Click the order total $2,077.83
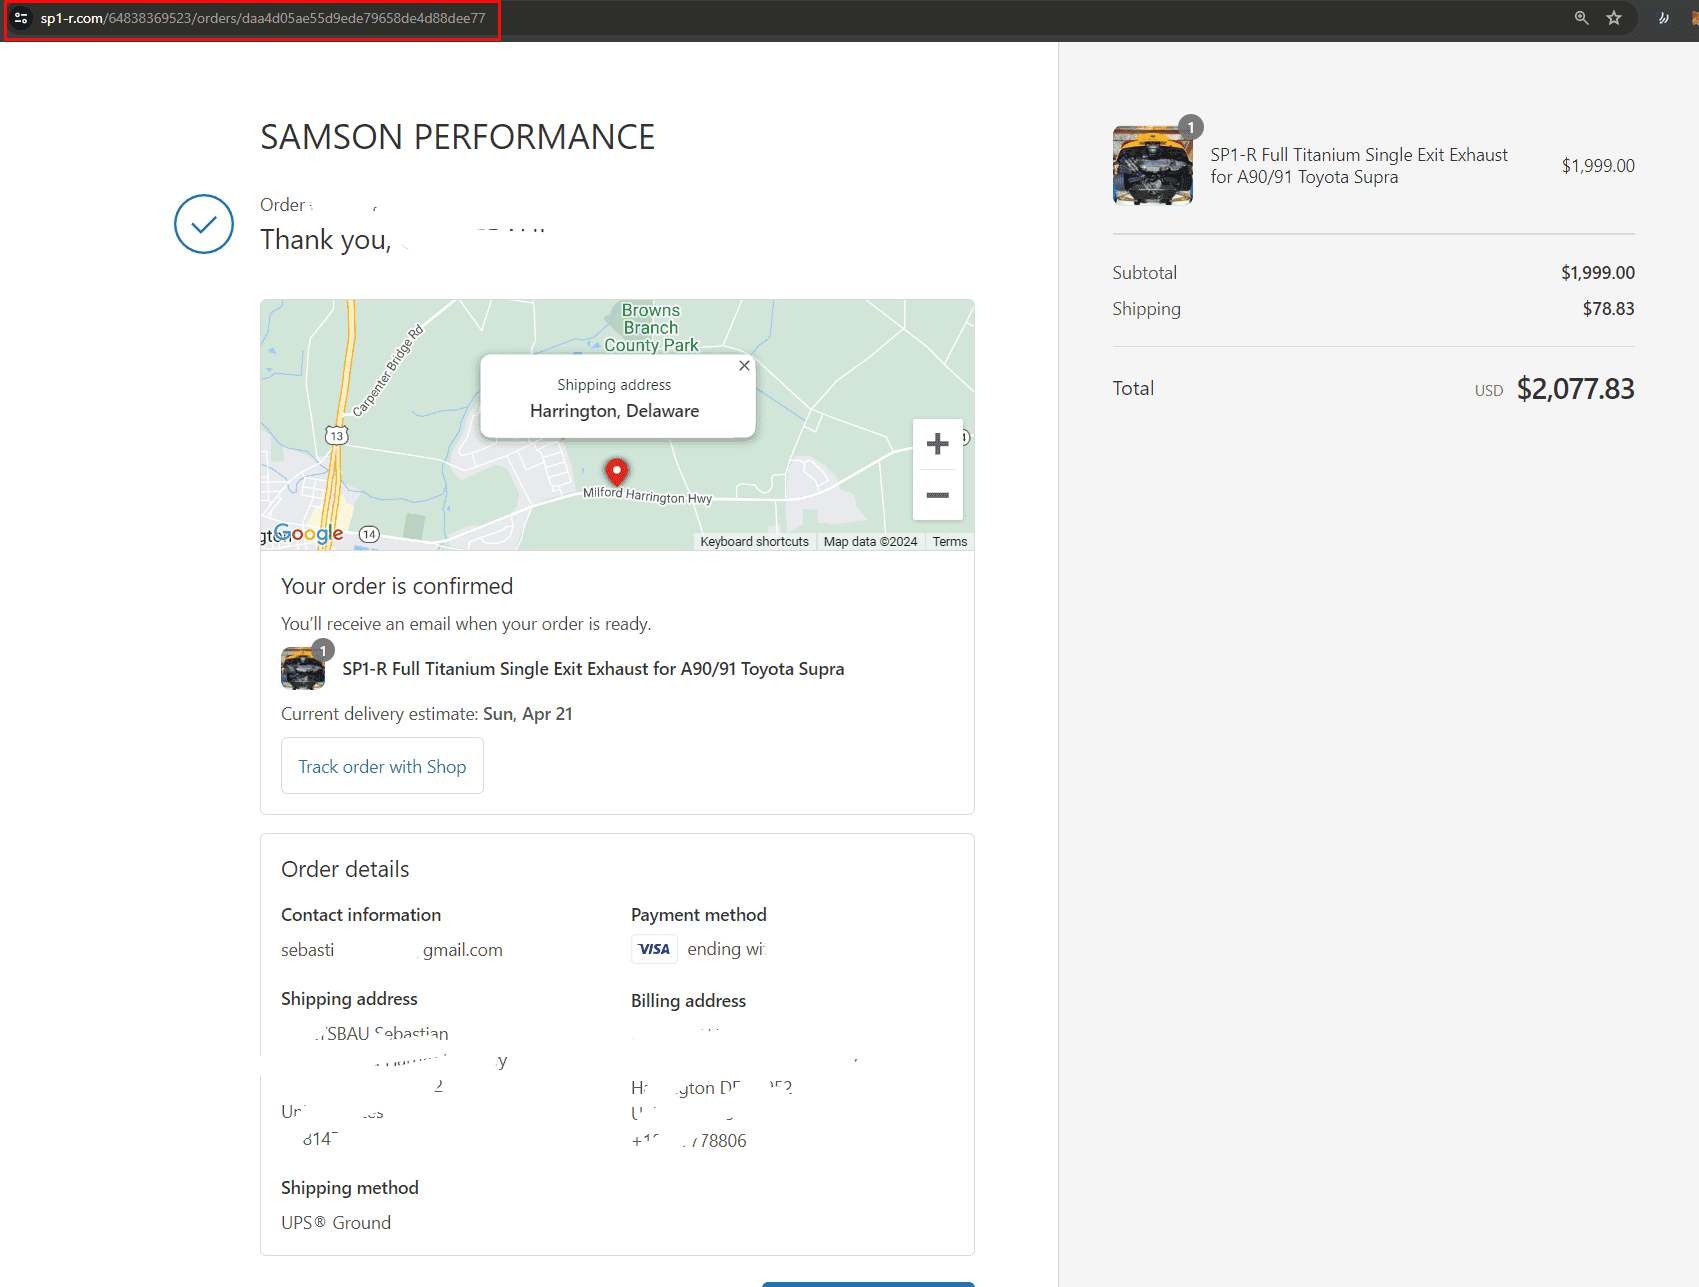Viewport: 1699px width, 1287px height. 1575,389
